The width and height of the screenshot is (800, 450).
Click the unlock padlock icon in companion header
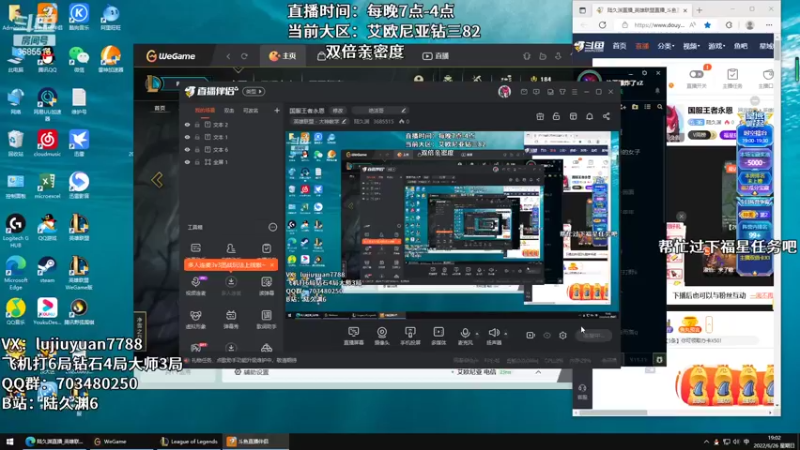[556, 117]
